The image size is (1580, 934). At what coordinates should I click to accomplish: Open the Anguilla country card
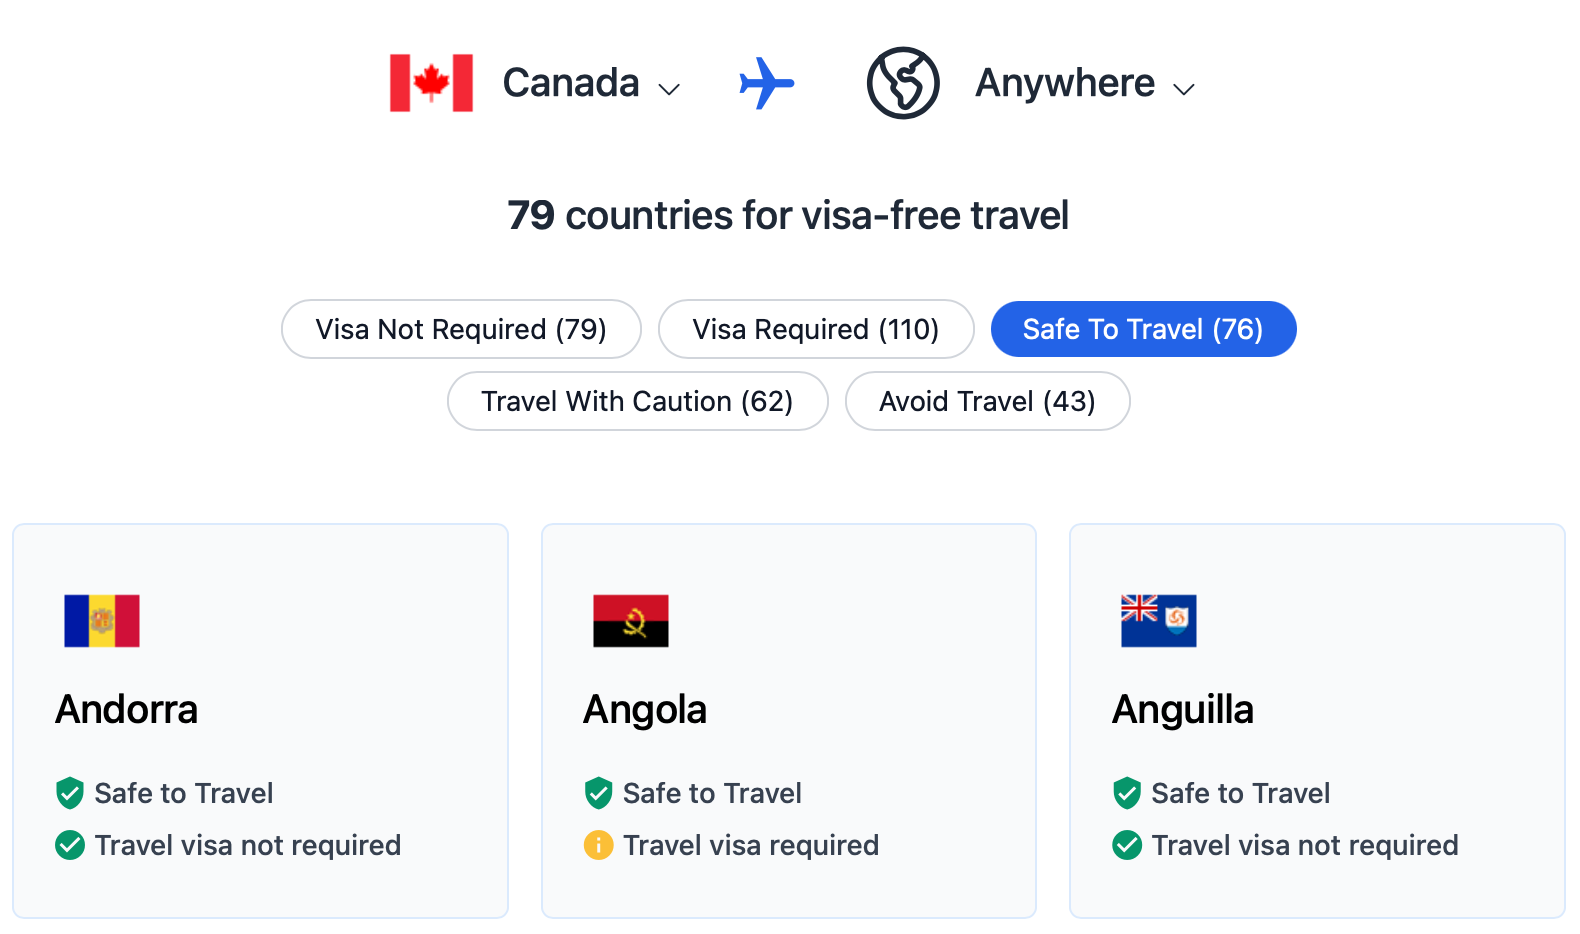click(1317, 721)
